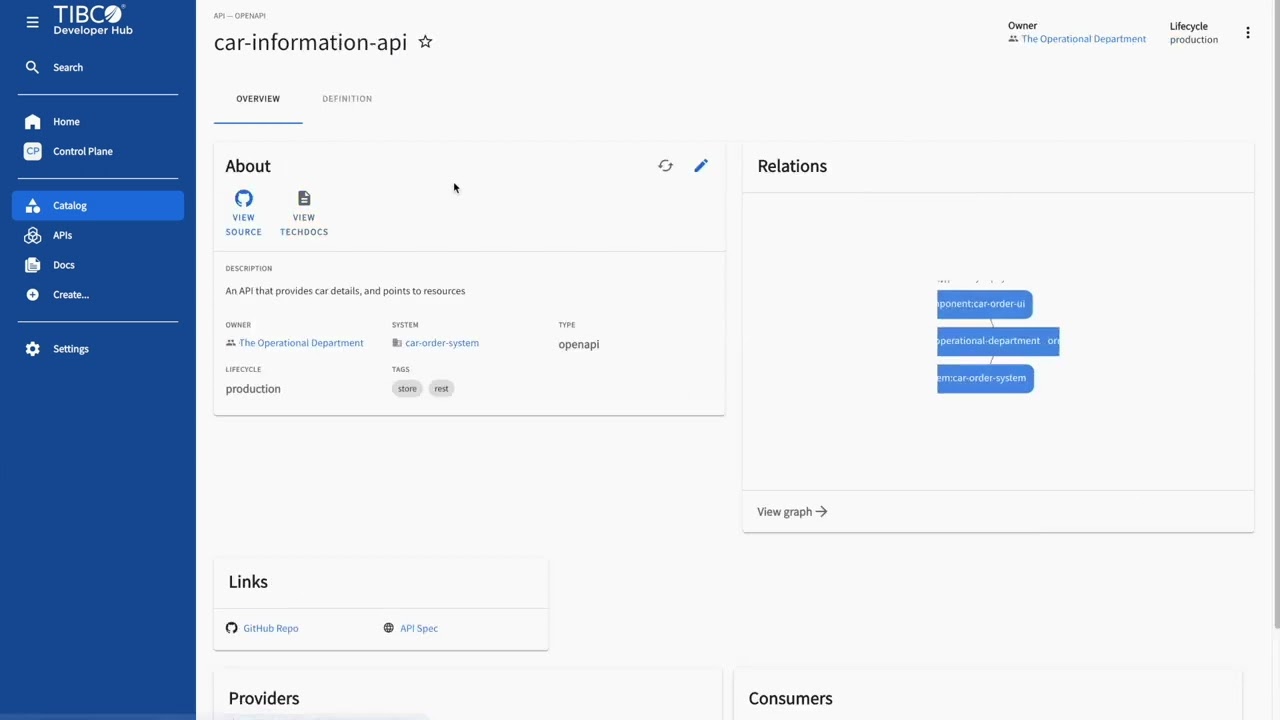This screenshot has width=1280, height=720.
Task: Click the GitHub Repo link
Action: point(271,628)
